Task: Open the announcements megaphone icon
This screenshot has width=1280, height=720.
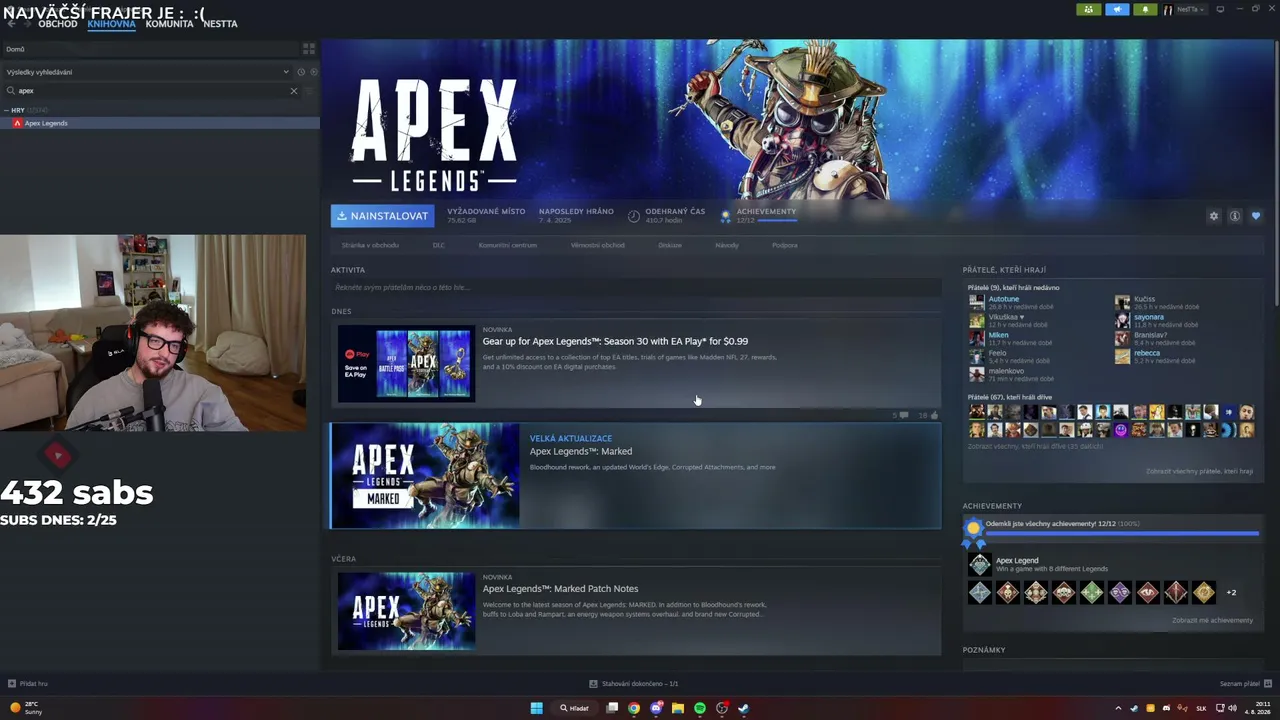Action: [1117, 10]
